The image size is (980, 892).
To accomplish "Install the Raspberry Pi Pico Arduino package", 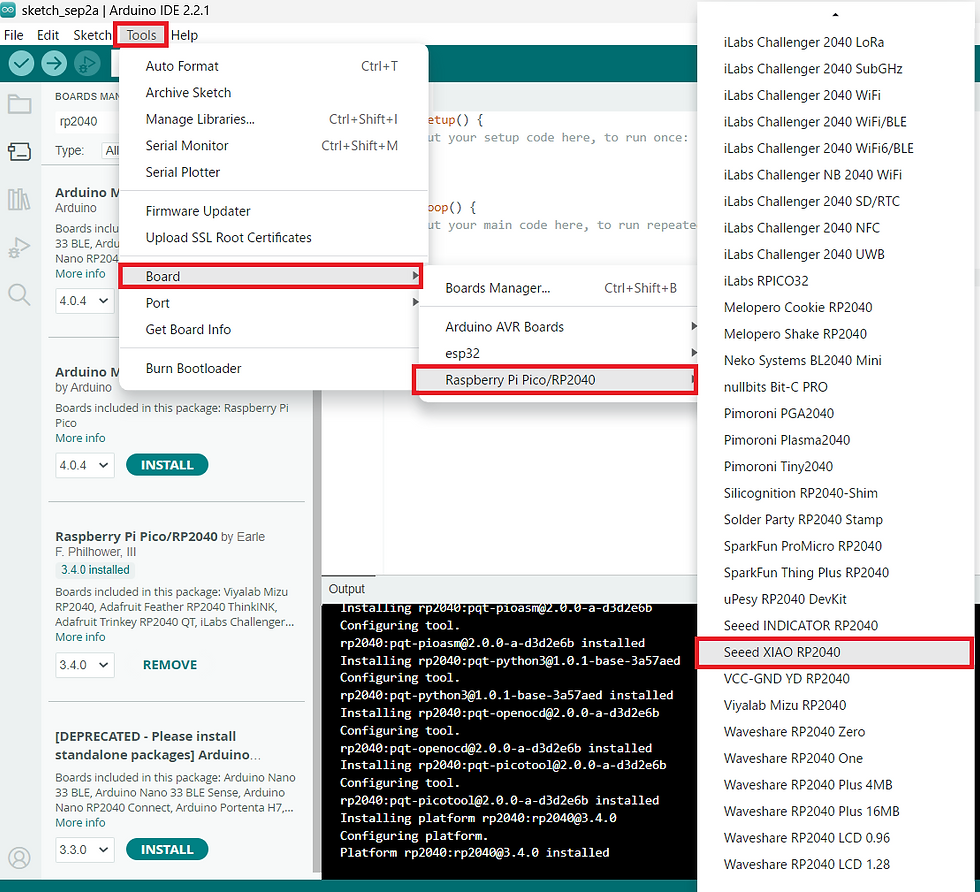I will (167, 465).
